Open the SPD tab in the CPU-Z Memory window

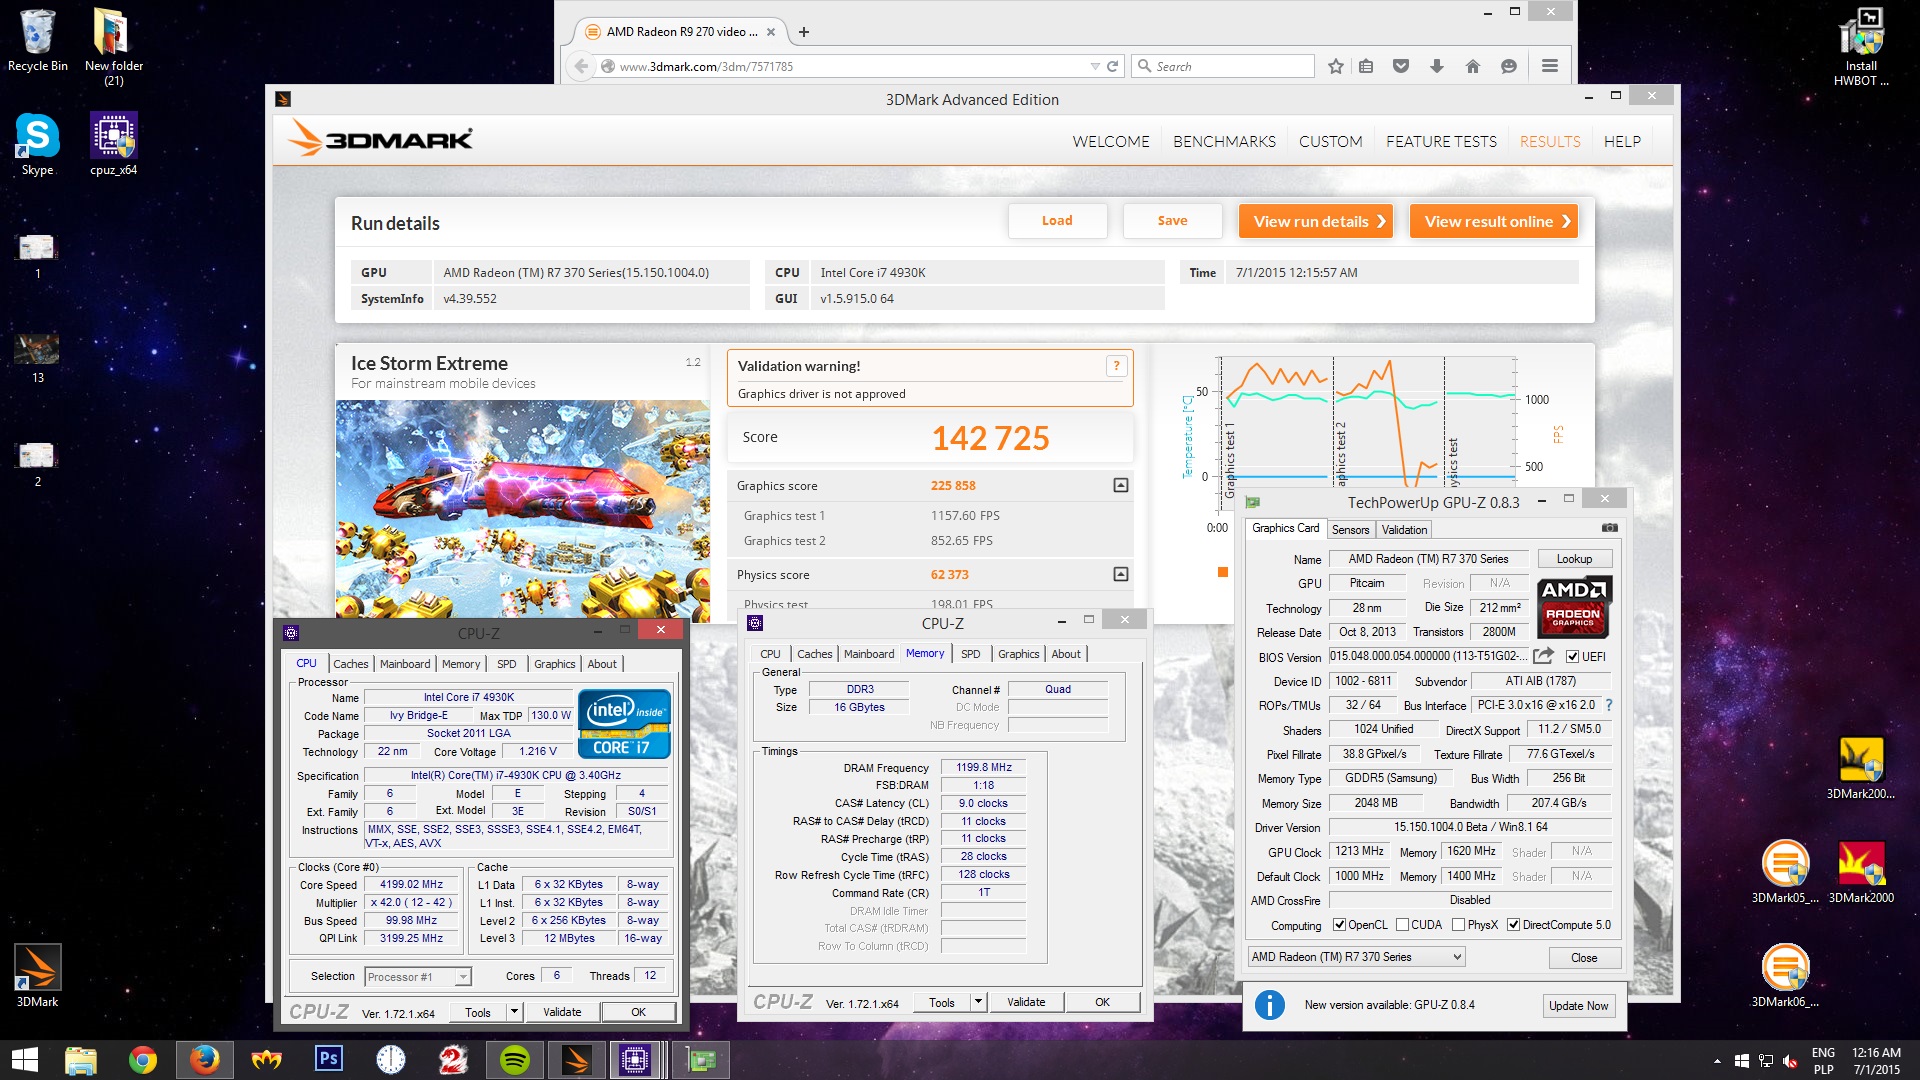971,654
